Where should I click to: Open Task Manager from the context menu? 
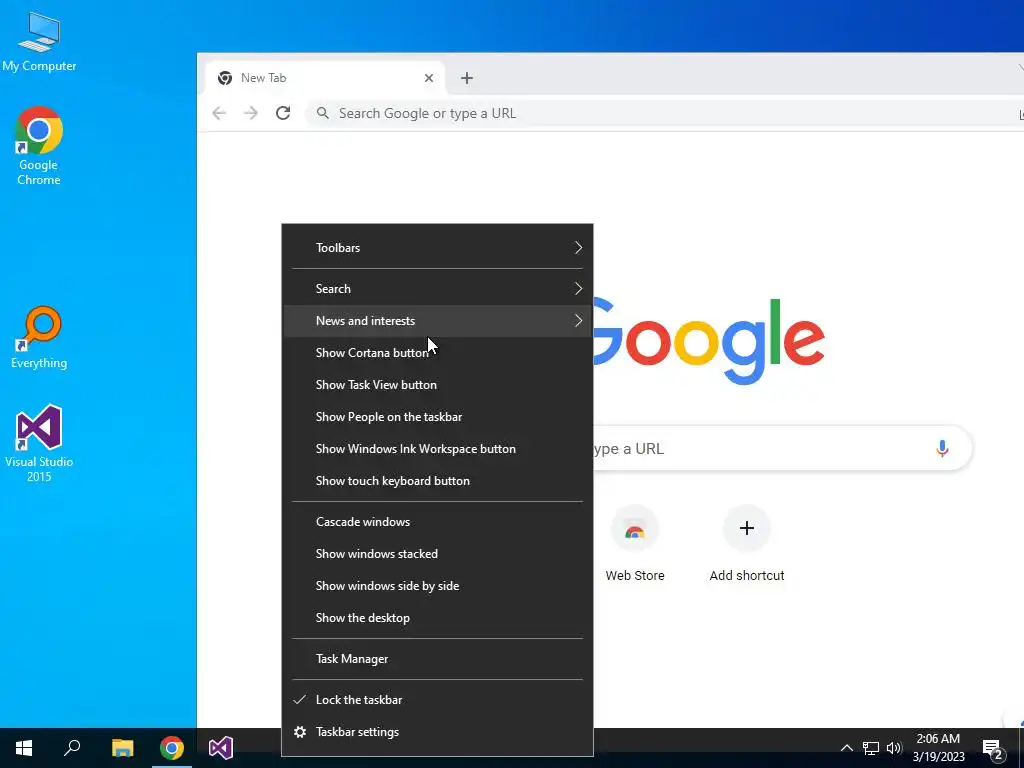[x=437, y=659]
